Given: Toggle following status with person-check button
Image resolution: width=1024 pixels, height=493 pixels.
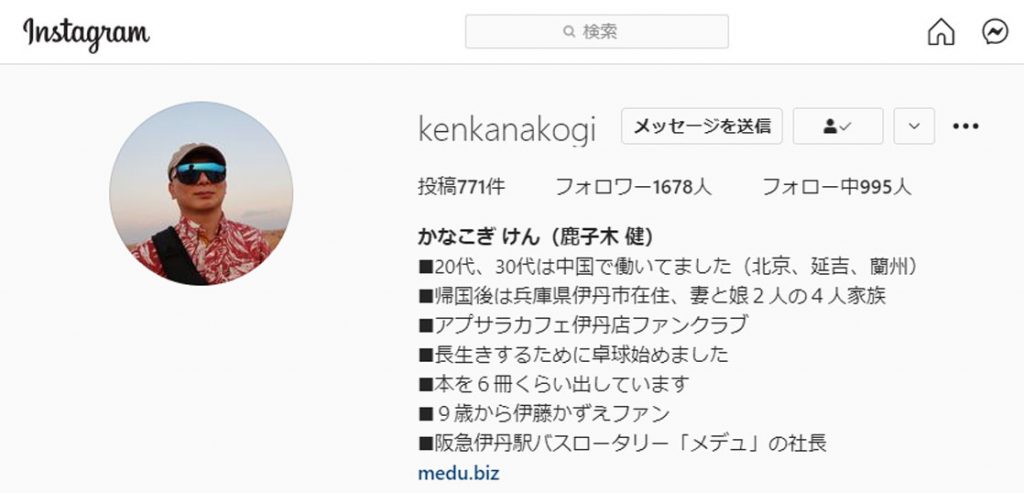Looking at the screenshot, I should click(838, 126).
